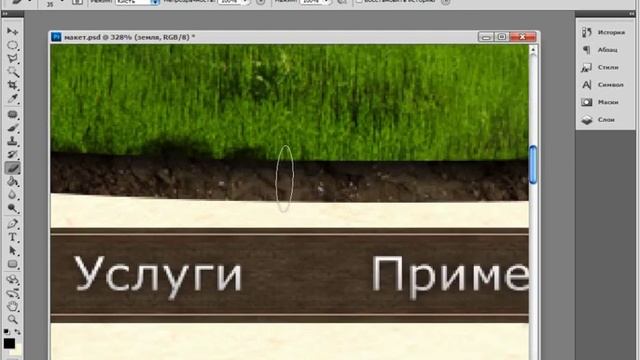Select the 3D Rotate tool
Screen dimensions: 640x360
pyautogui.click(x=12, y=280)
